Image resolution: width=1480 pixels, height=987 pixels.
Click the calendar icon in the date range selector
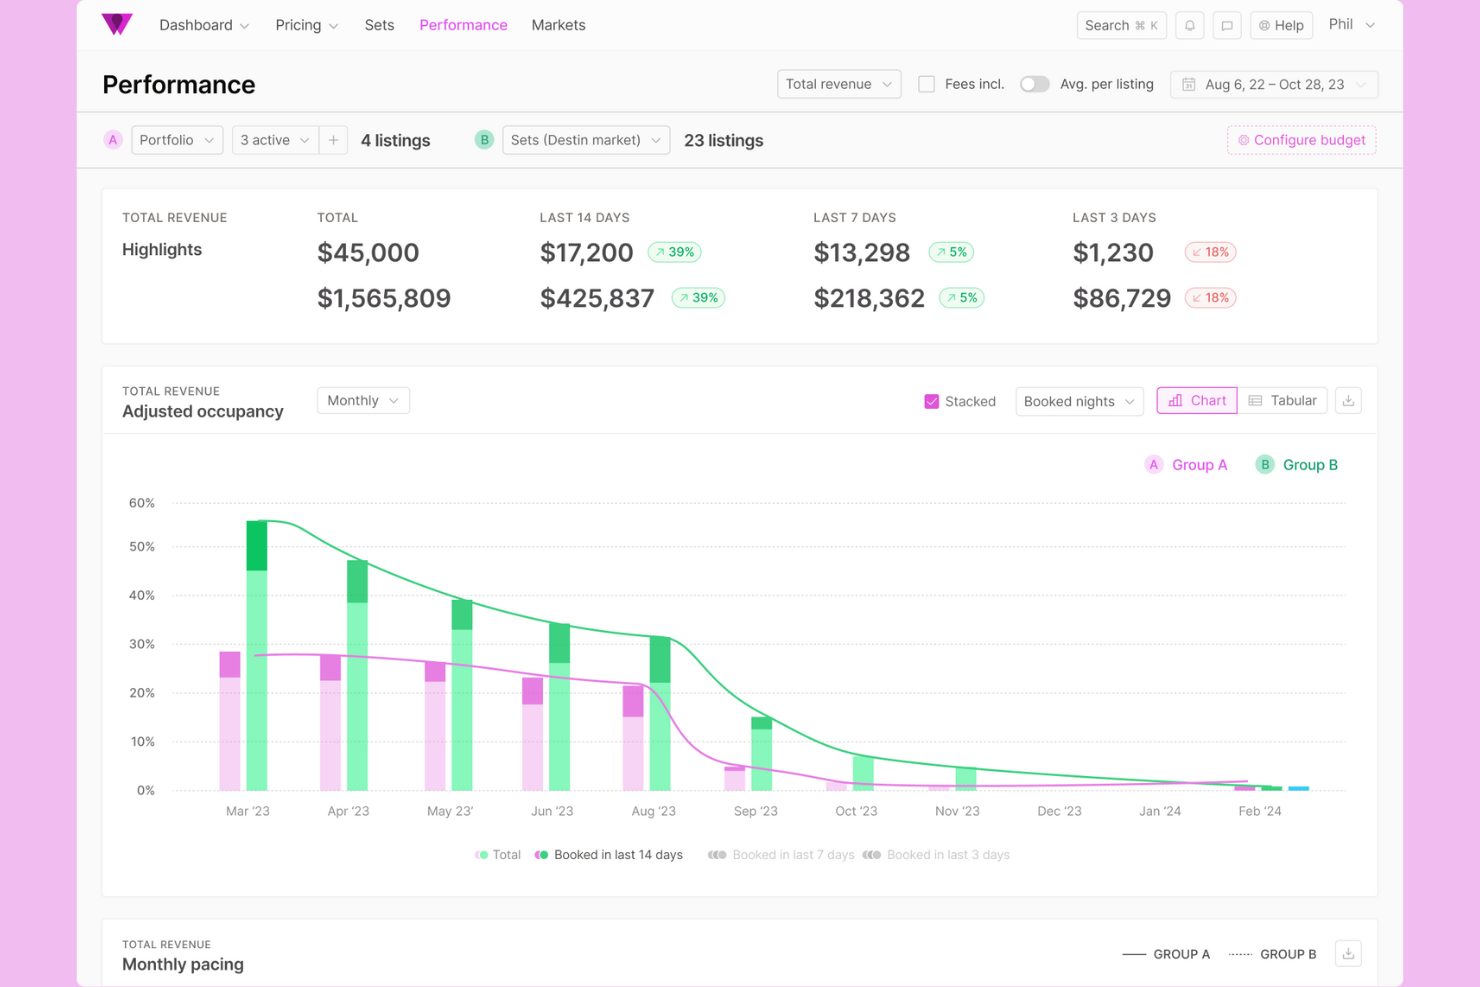[1188, 84]
